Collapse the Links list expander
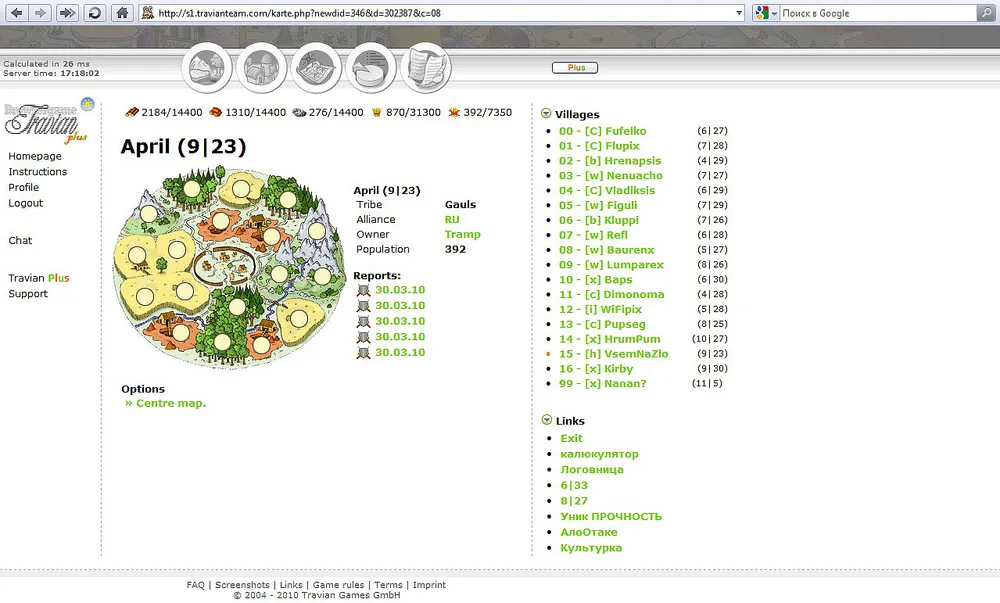 [547, 419]
